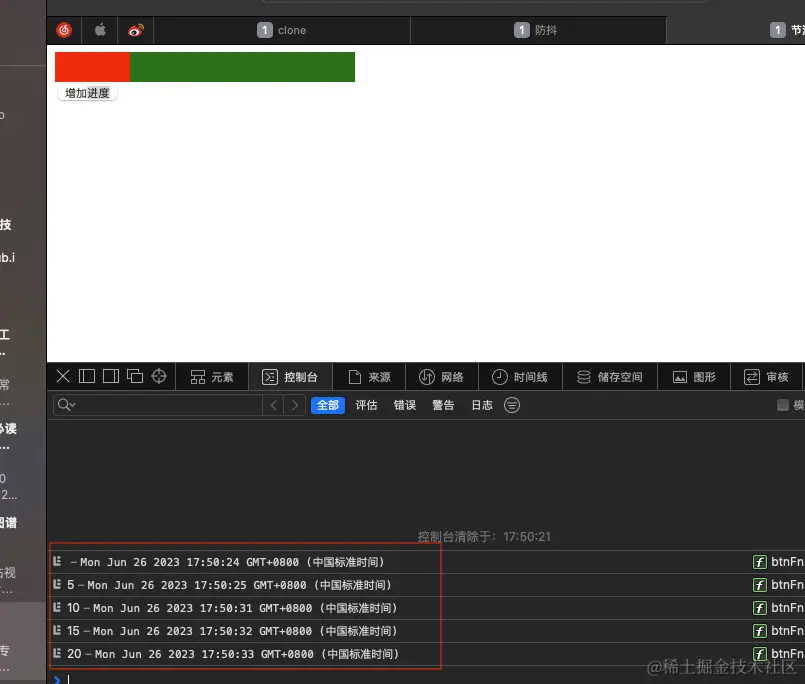The width and height of the screenshot is (805, 684).
Task: Select the 错误 console filter
Action: pos(405,405)
